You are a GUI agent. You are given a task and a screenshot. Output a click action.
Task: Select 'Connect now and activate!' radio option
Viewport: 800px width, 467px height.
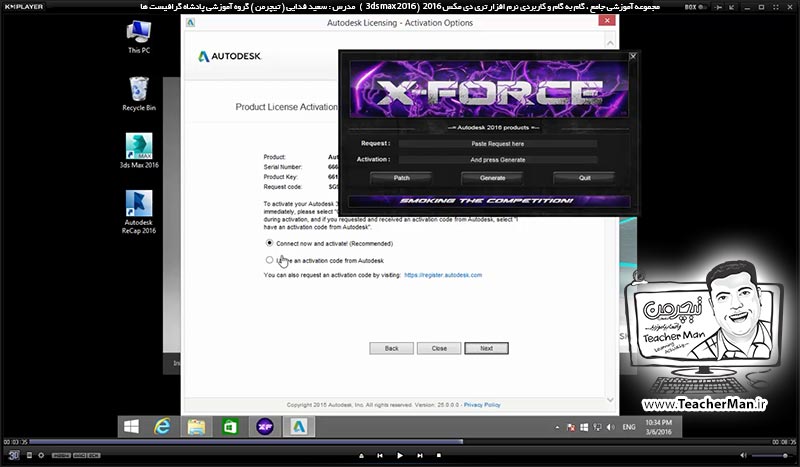[x=269, y=243]
